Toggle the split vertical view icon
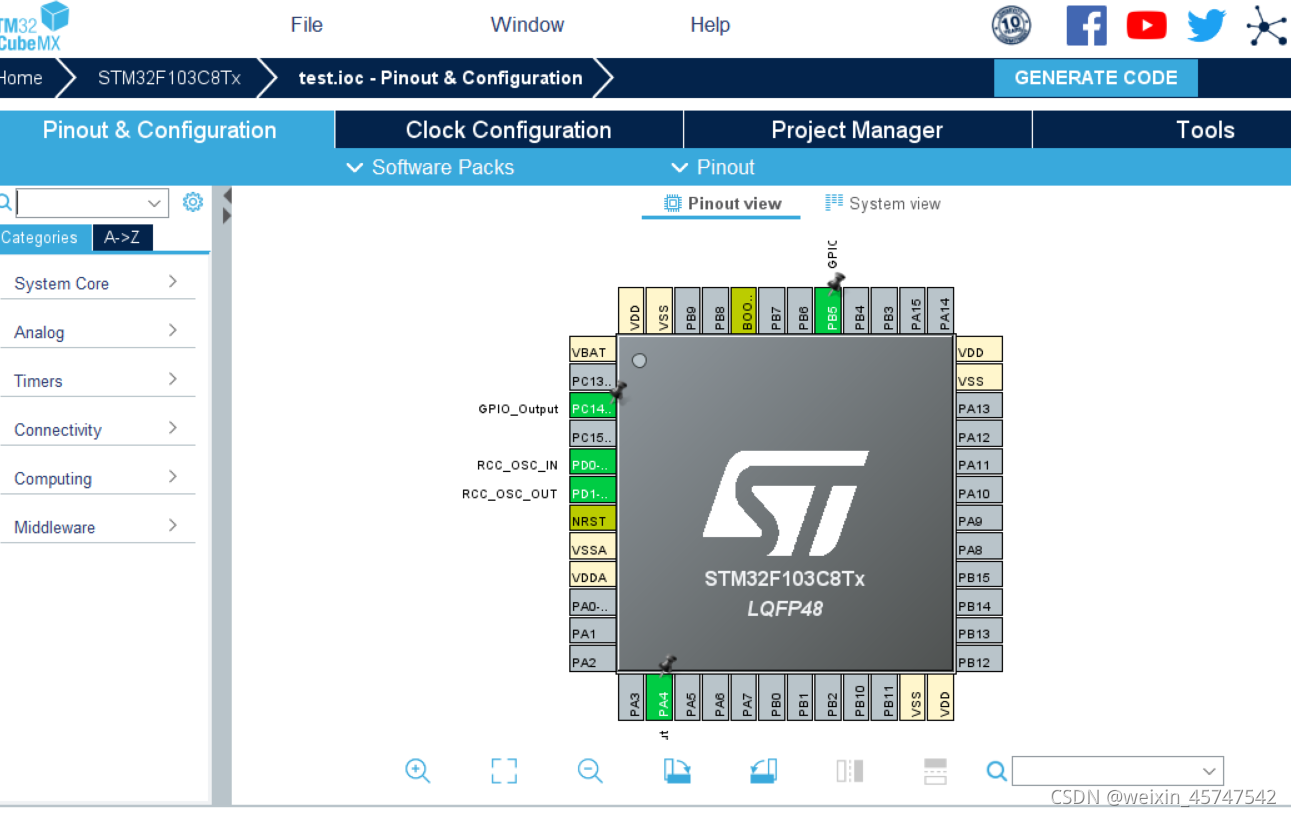 pos(849,770)
